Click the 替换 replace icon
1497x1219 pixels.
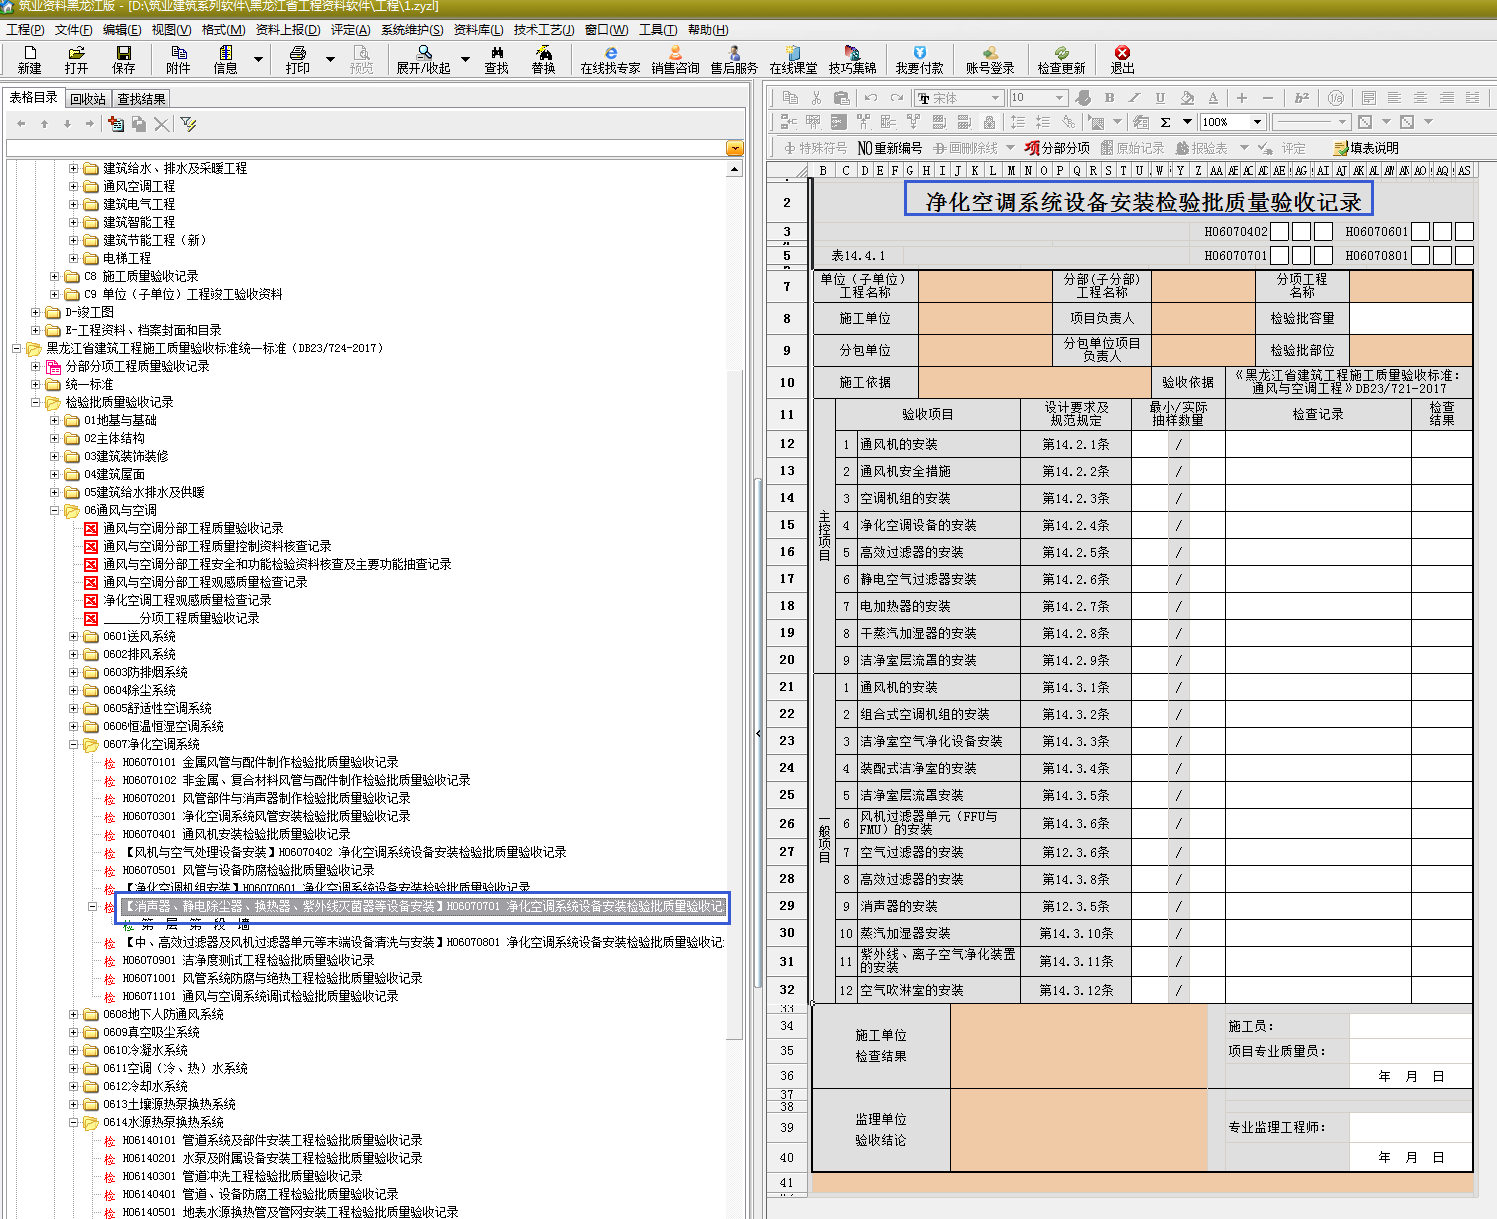(x=543, y=59)
